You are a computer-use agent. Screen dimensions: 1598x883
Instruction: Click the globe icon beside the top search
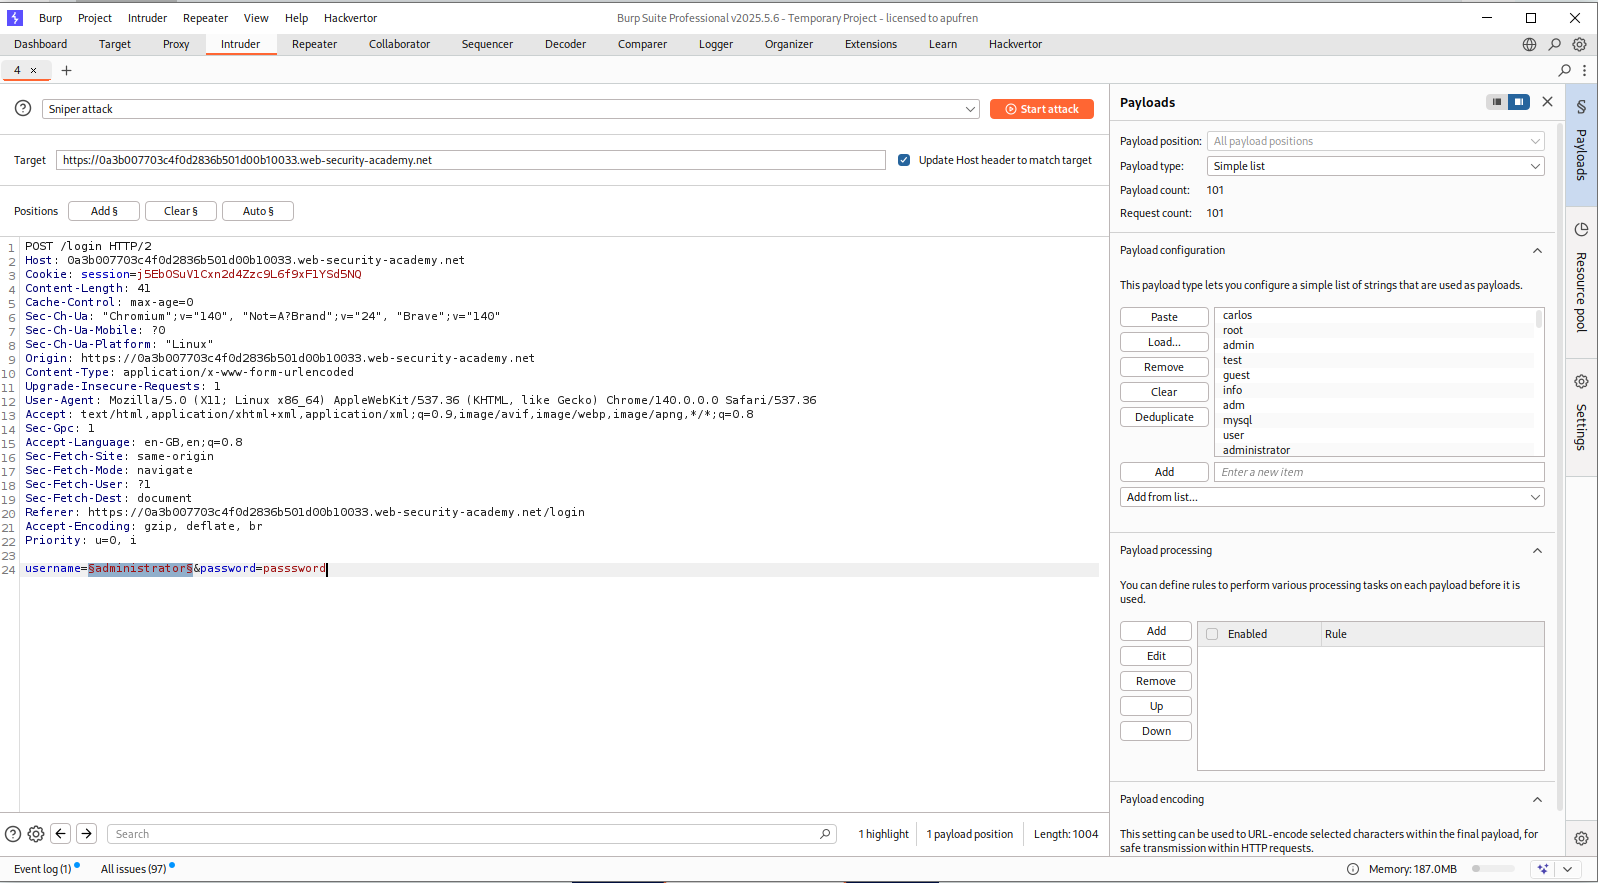pyautogui.click(x=1529, y=44)
